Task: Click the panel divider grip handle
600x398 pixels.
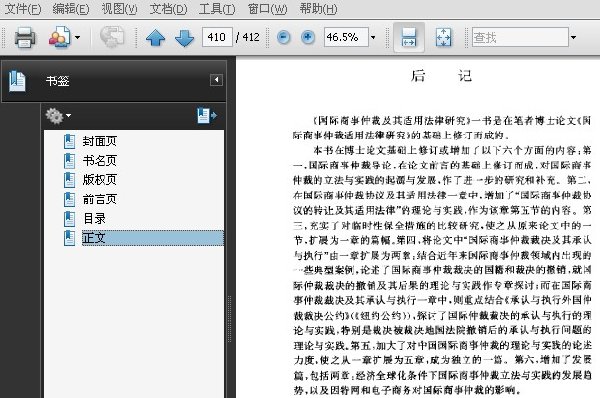Action: point(230,318)
